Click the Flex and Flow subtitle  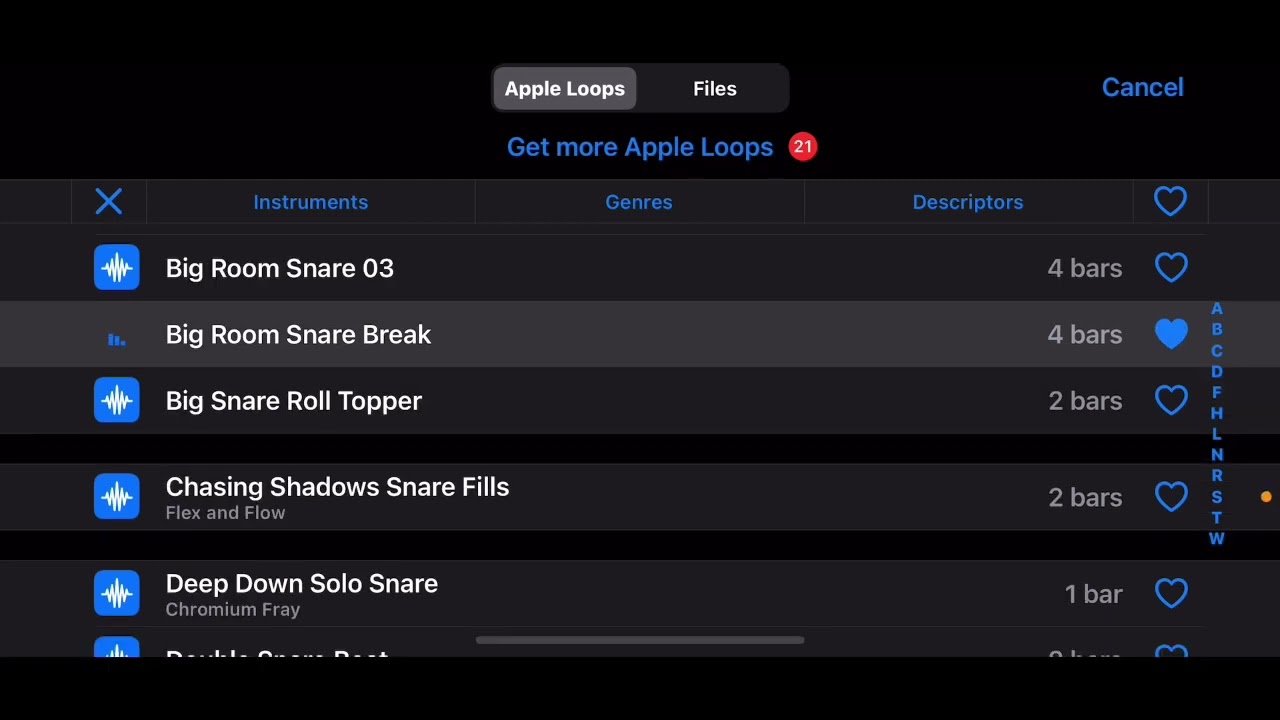tap(225, 513)
